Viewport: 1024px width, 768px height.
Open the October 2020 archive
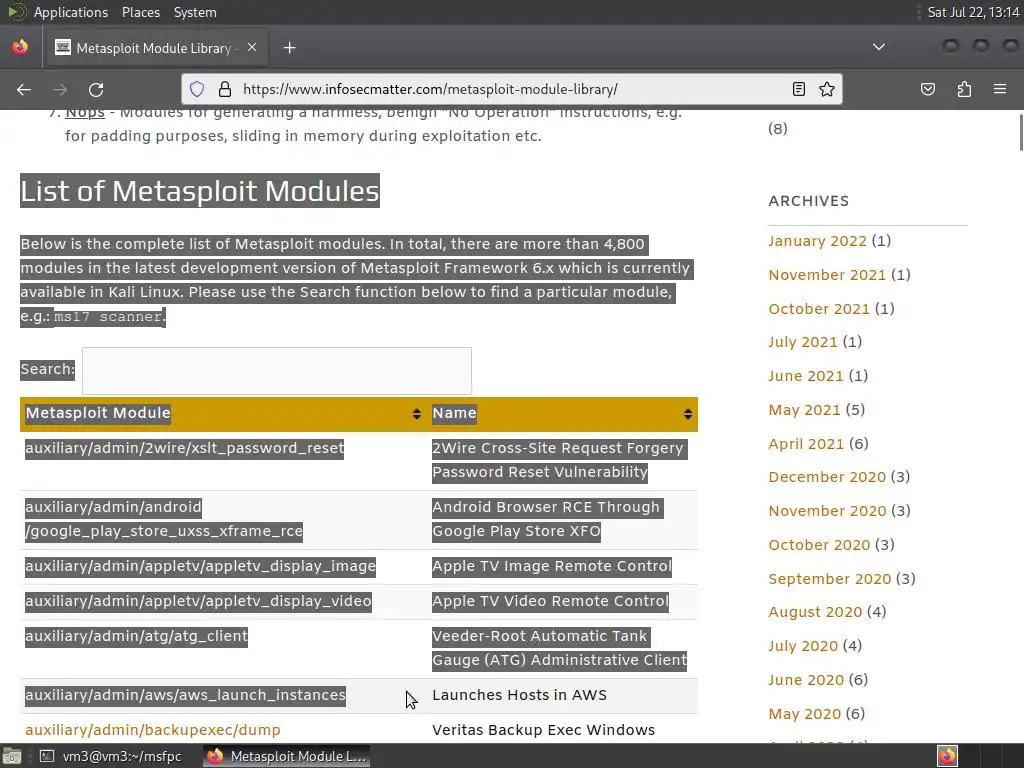820,545
